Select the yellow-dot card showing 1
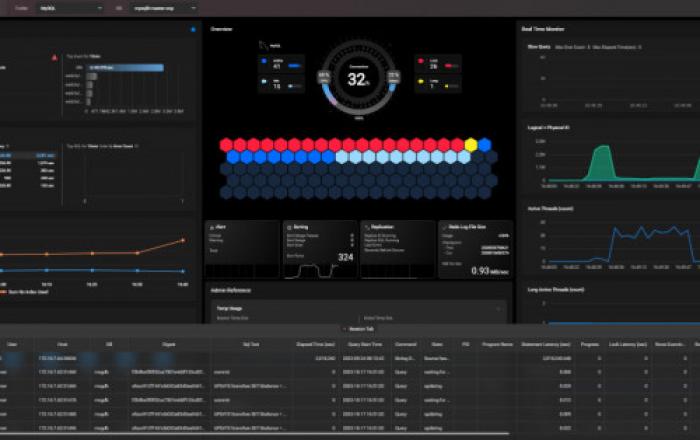700x440 pixels. 438,83
